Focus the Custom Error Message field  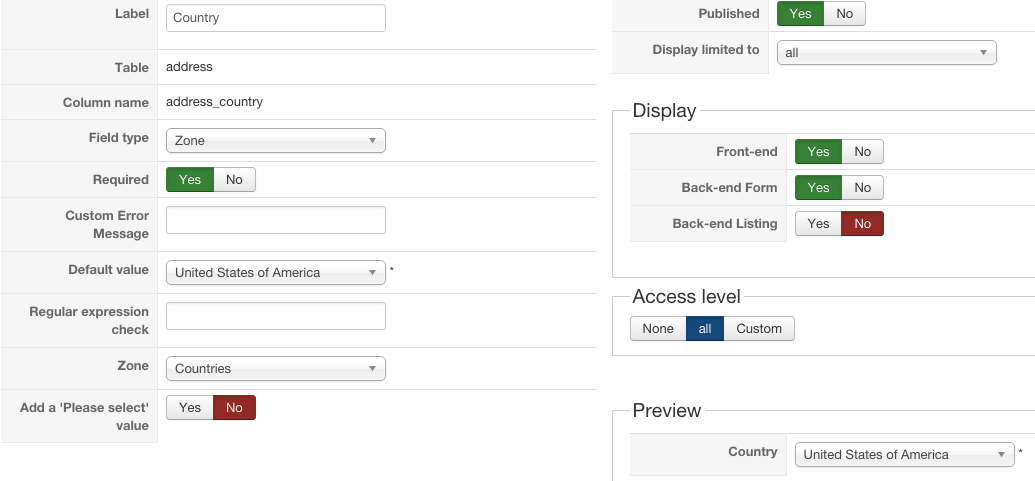click(275, 221)
